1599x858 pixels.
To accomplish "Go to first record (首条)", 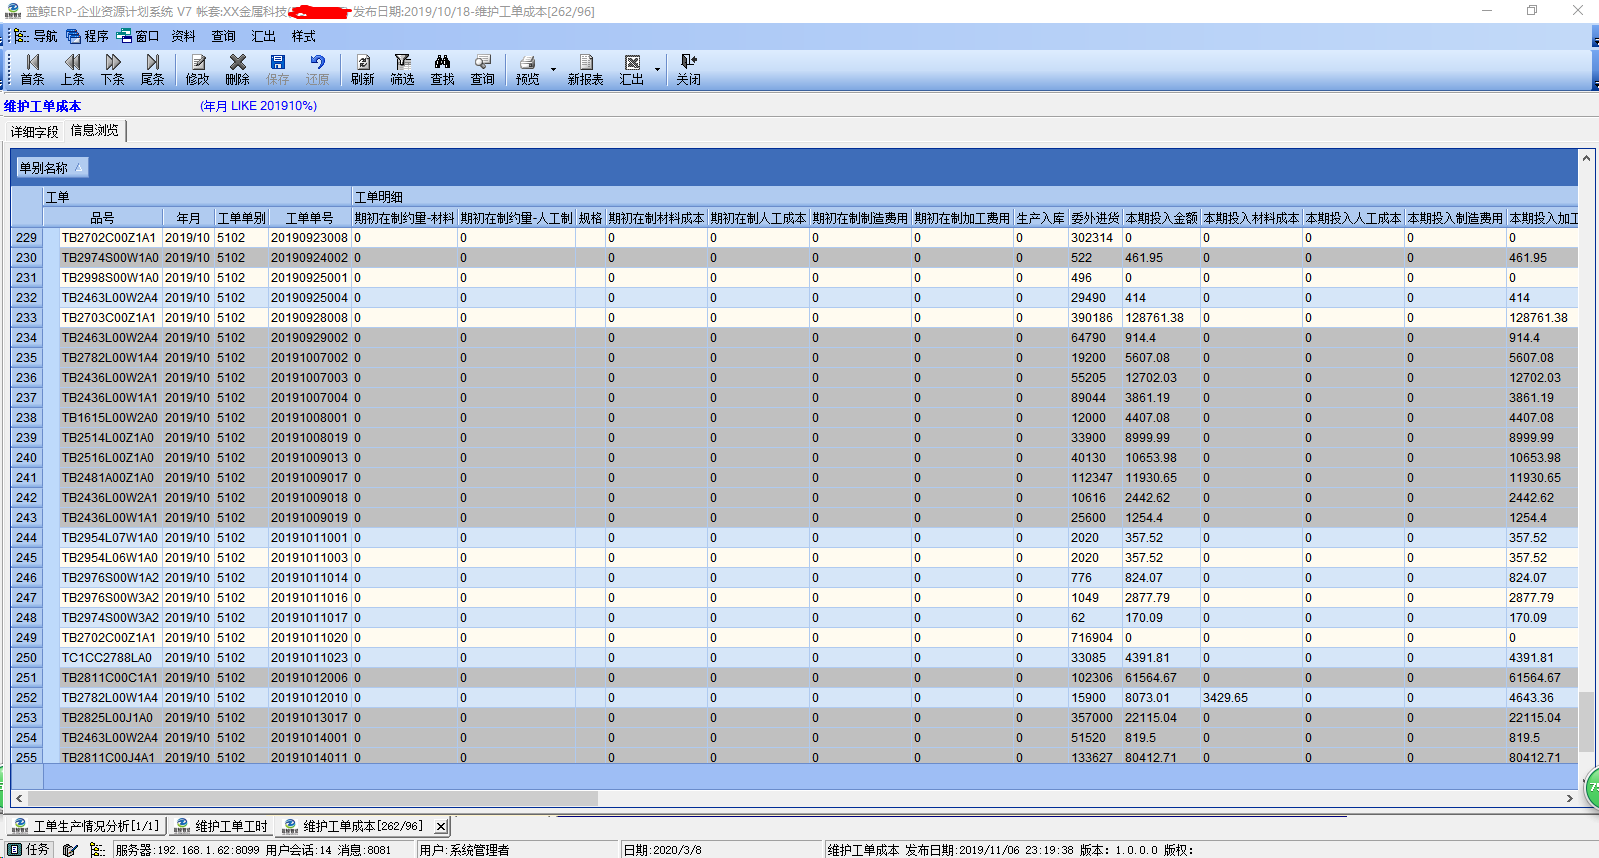I will pos(33,70).
